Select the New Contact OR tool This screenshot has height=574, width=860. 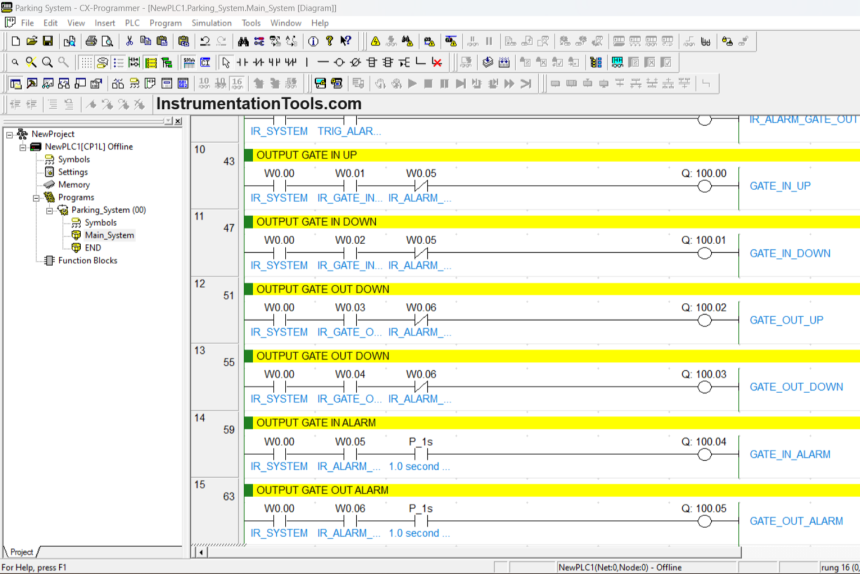tap(274, 62)
